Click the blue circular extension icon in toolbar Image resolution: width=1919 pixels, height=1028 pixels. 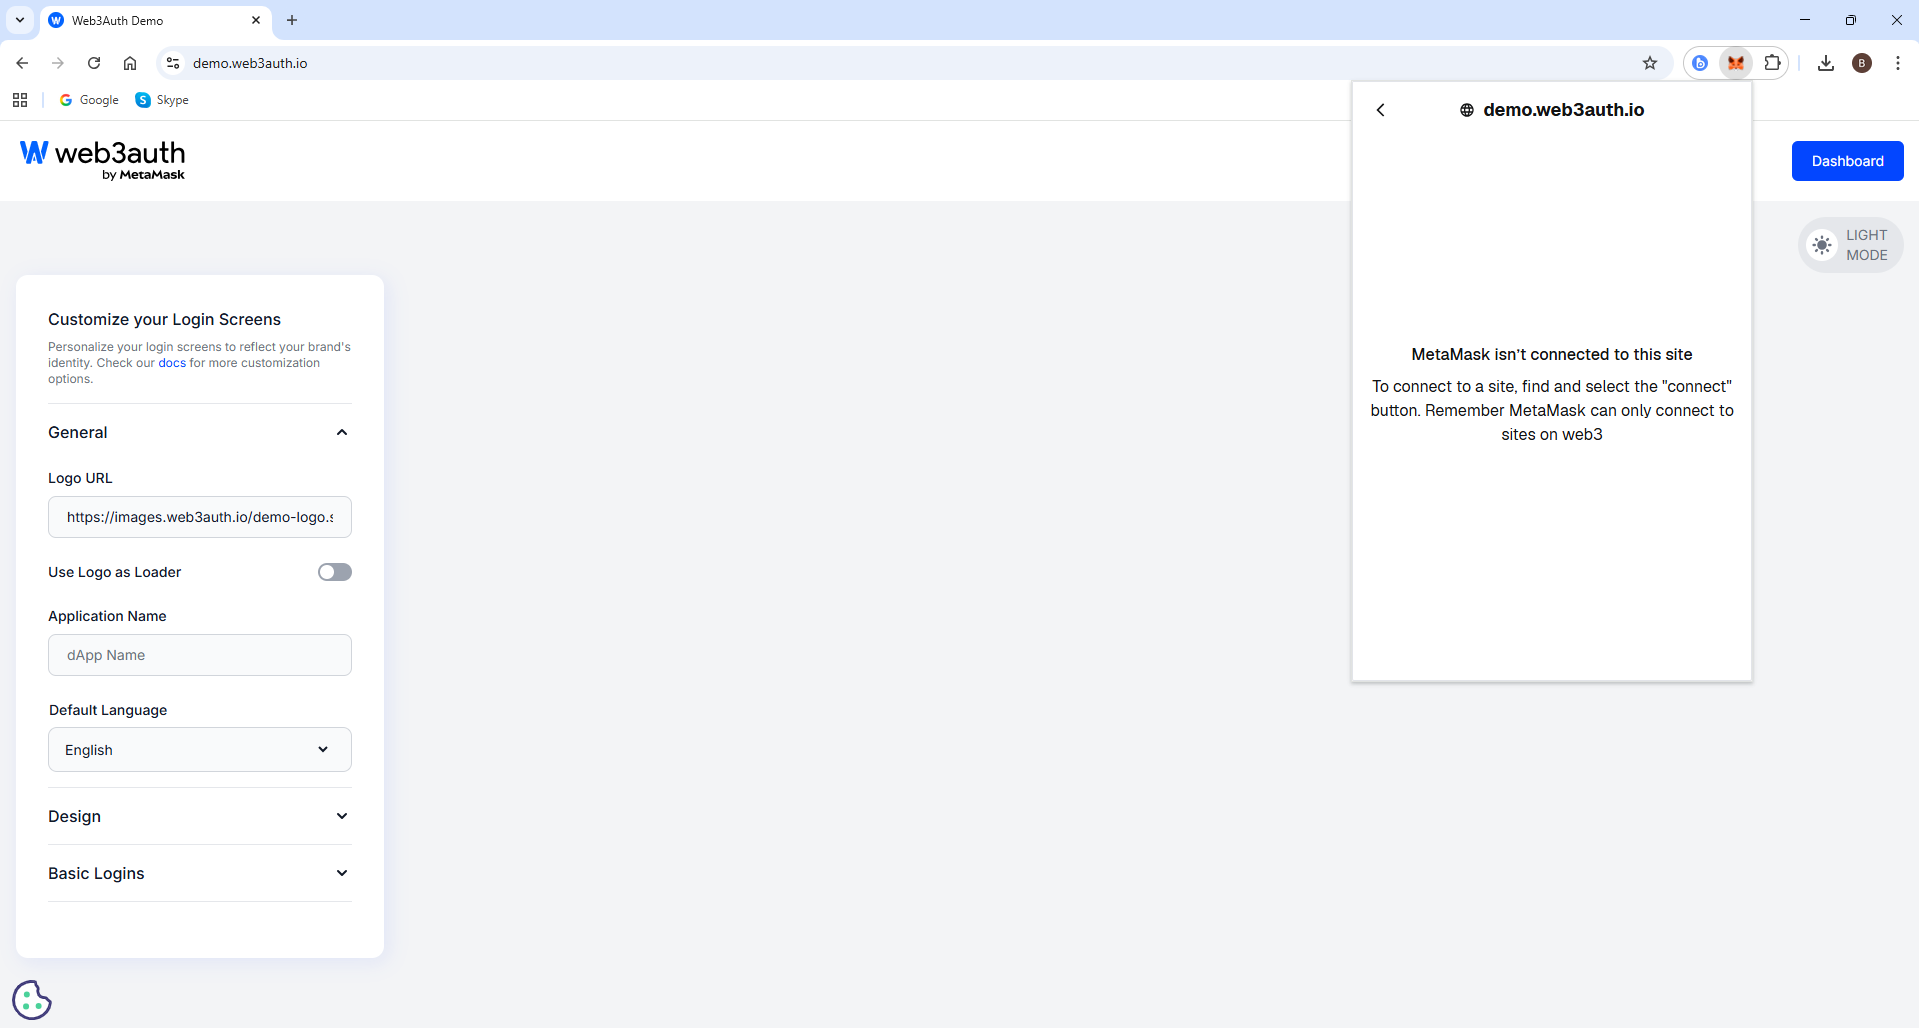[1700, 63]
